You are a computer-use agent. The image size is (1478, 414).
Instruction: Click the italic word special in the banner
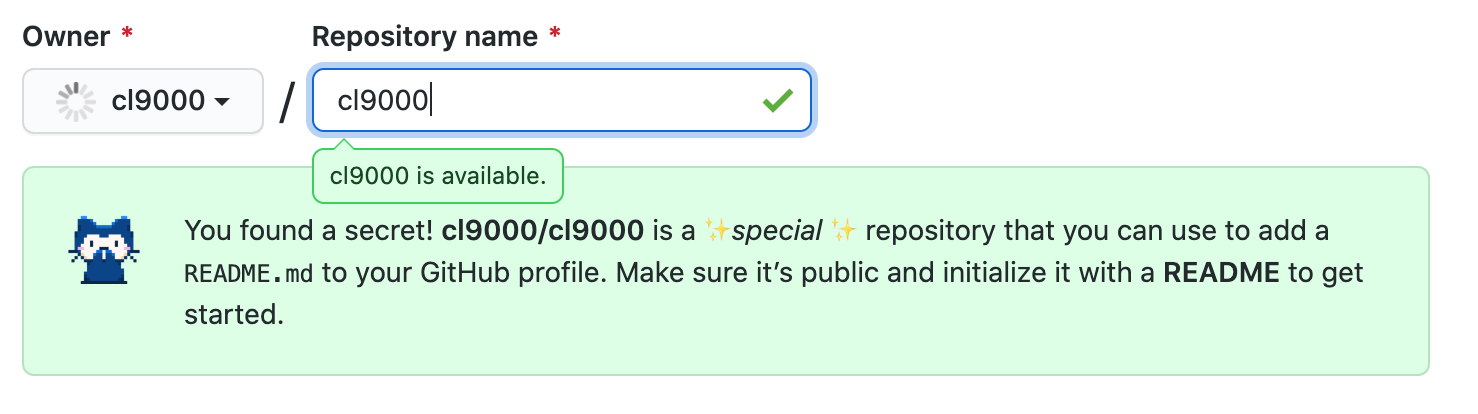pyautogui.click(x=777, y=232)
